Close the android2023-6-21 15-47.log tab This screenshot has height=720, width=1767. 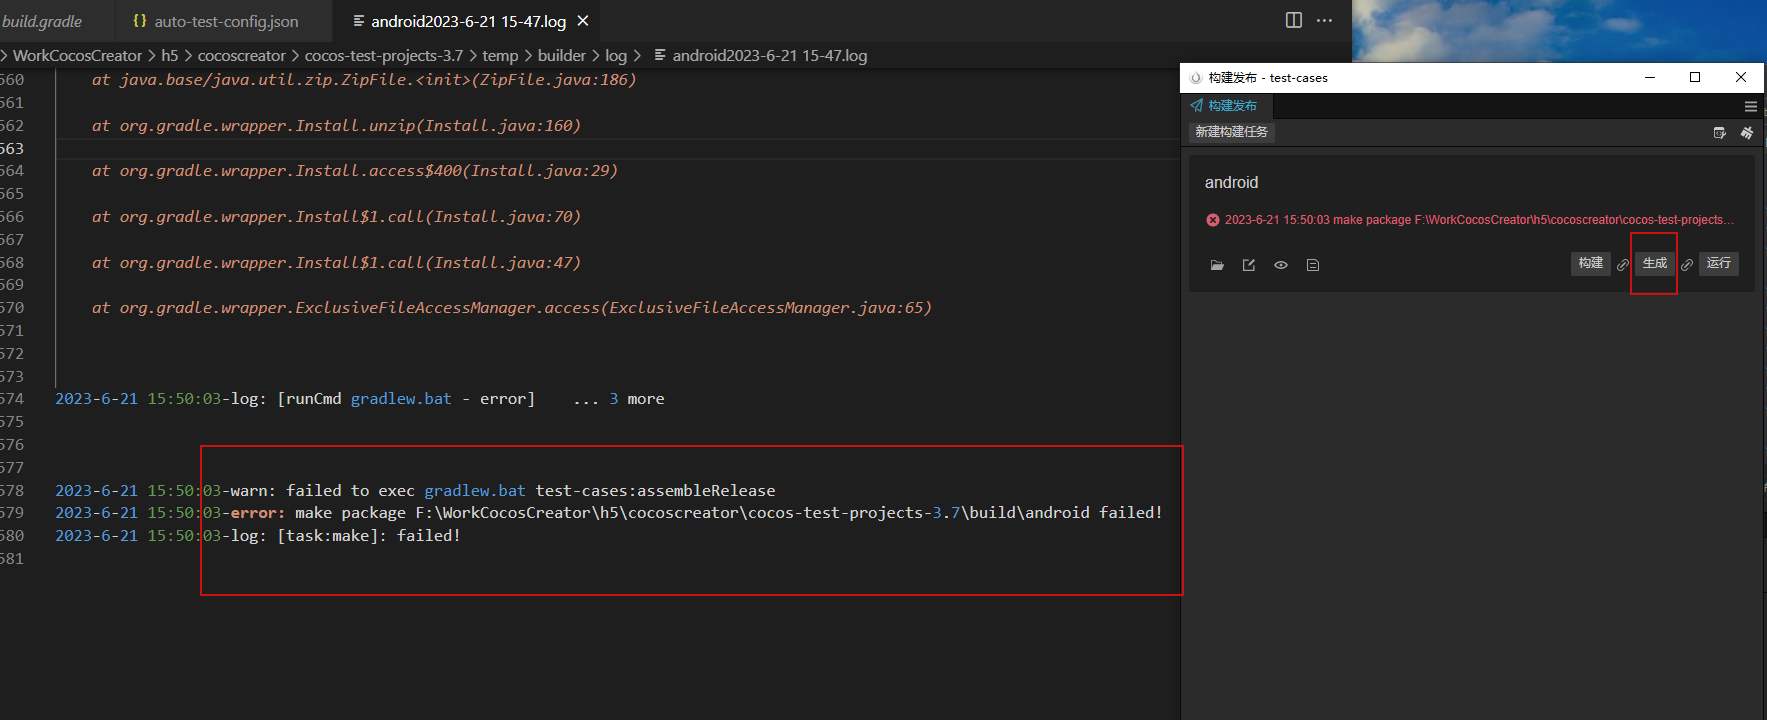click(x=583, y=21)
